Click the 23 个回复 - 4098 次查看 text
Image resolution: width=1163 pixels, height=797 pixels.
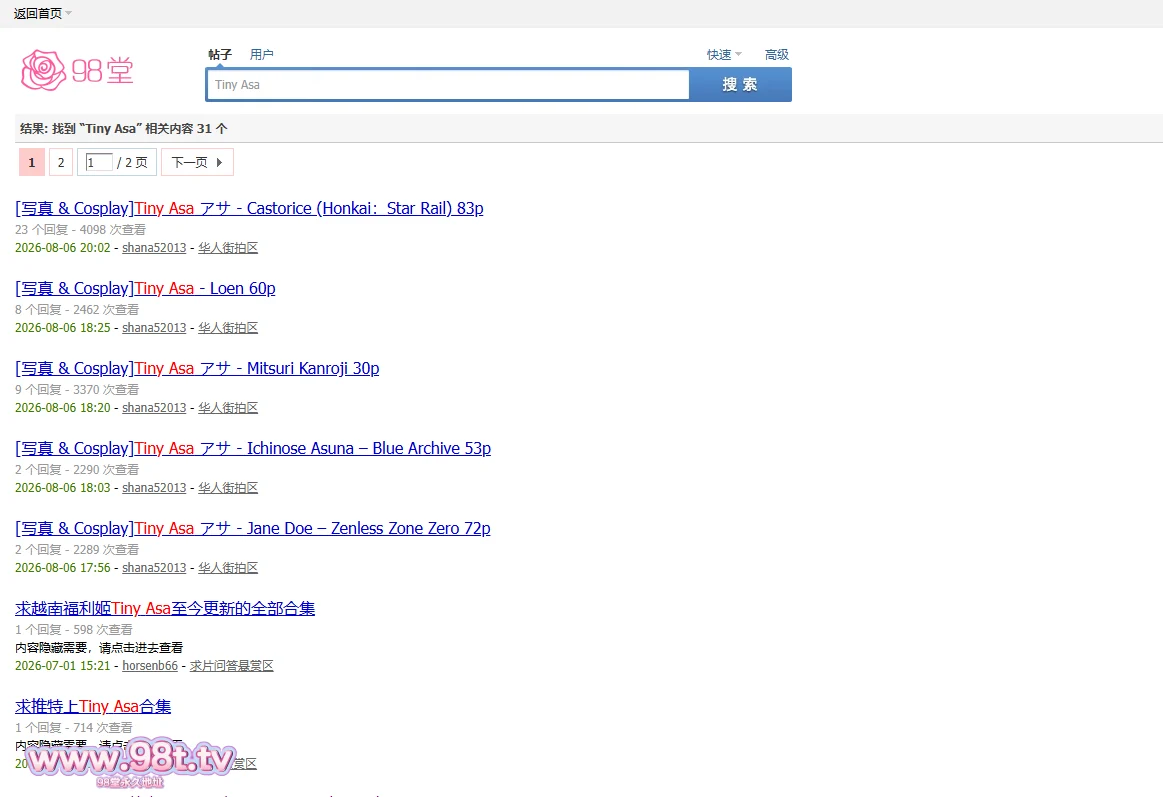[80, 230]
